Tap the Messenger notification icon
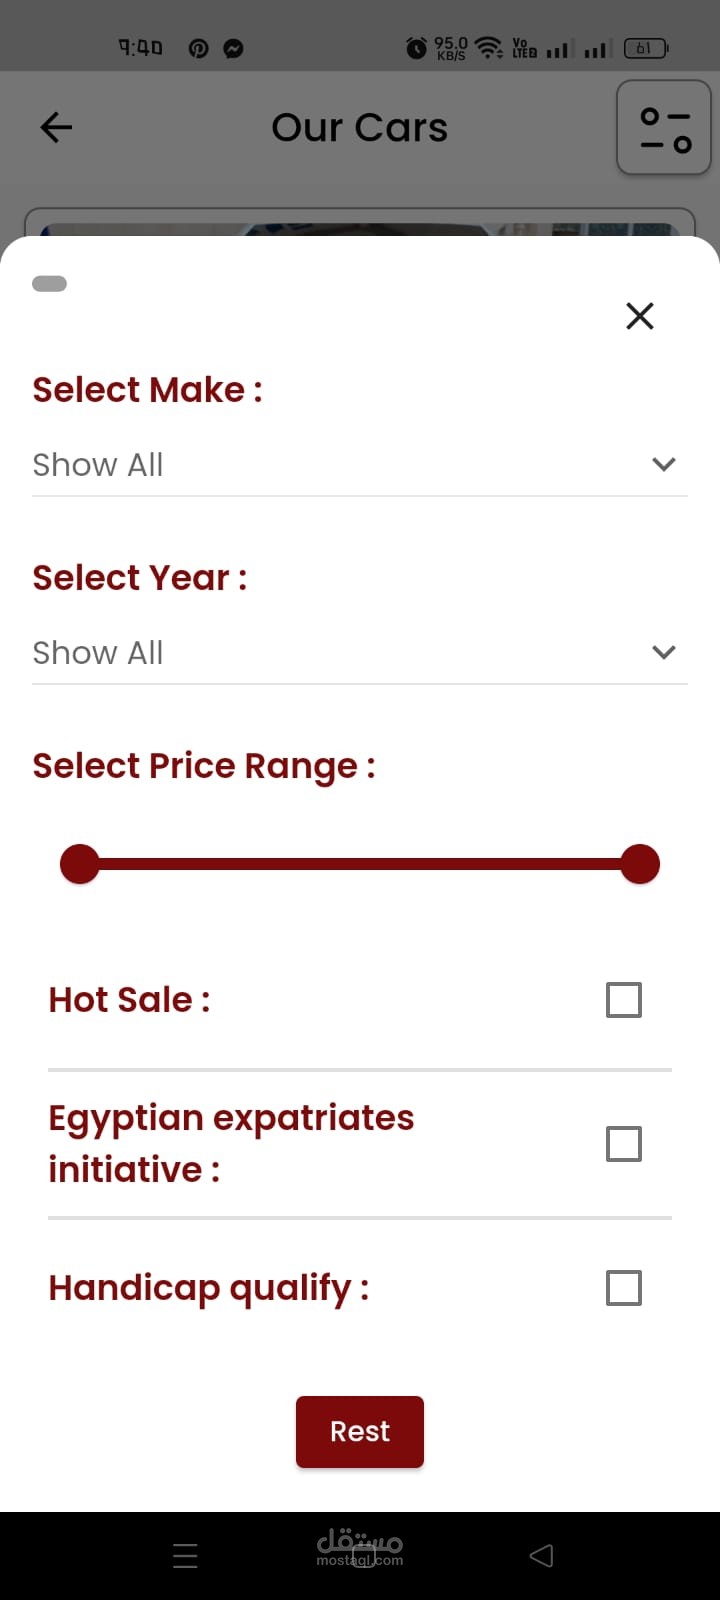This screenshot has height=1600, width=720. click(233, 48)
